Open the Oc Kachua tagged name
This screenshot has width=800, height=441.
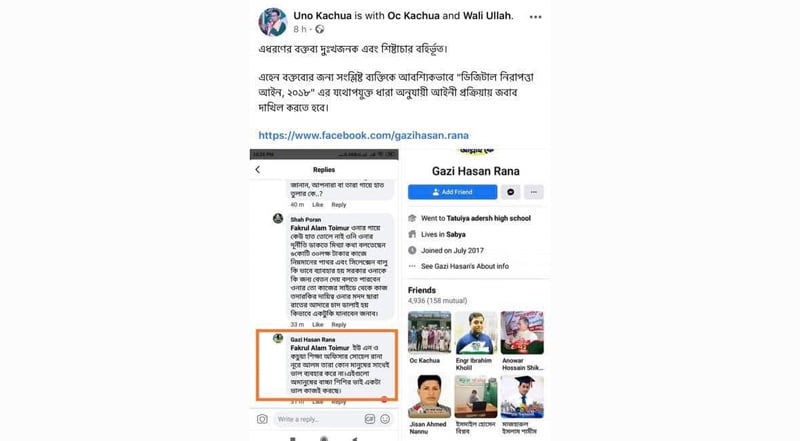click(x=413, y=16)
